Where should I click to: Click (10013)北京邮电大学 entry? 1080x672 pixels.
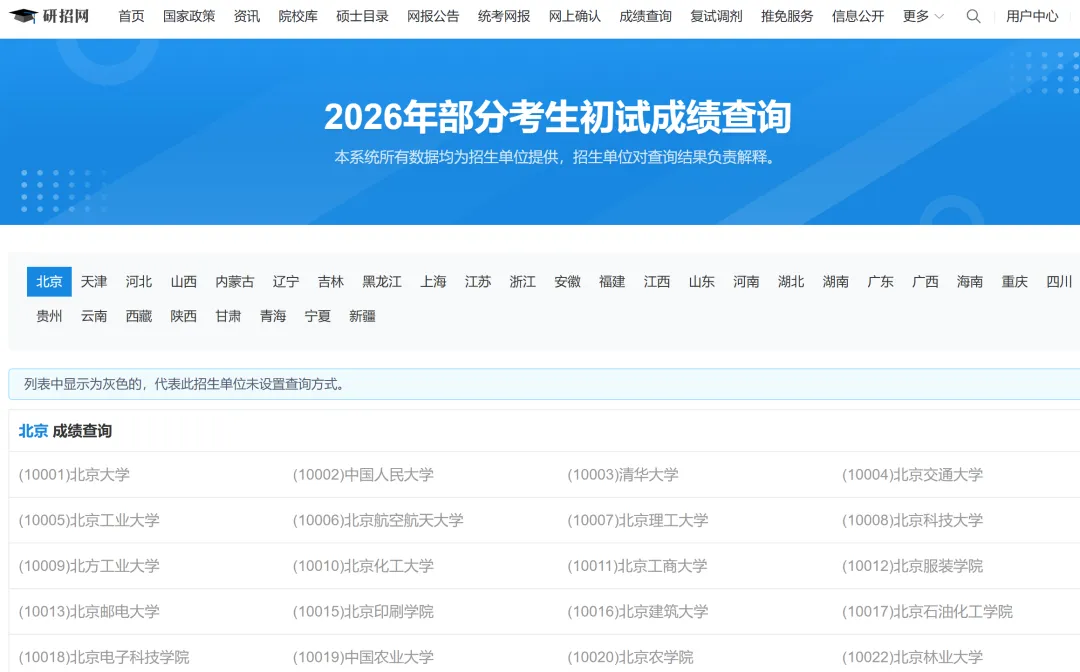tap(89, 611)
